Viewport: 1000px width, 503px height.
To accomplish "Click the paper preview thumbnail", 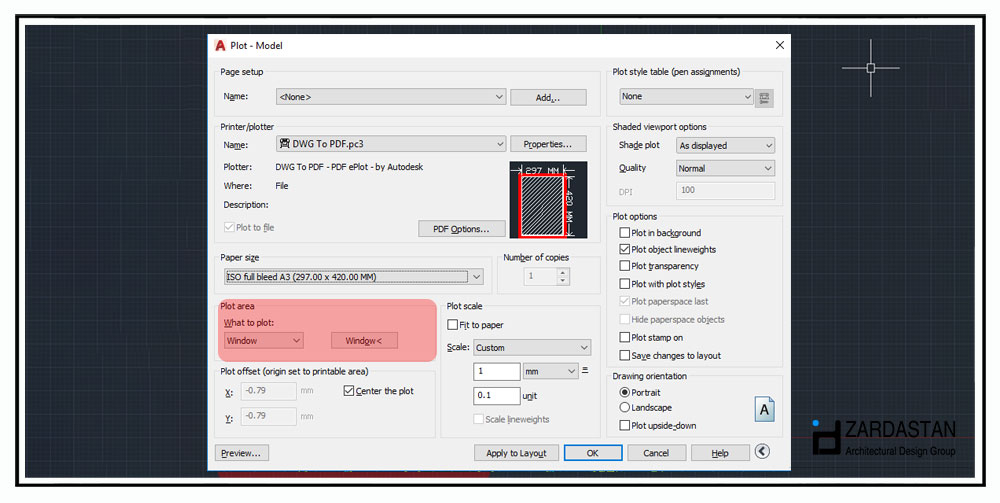I will pos(548,200).
